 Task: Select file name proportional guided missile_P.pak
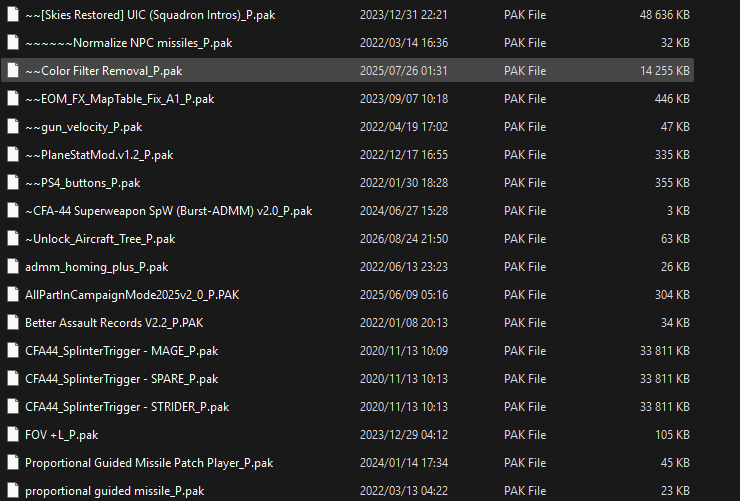[115, 491]
